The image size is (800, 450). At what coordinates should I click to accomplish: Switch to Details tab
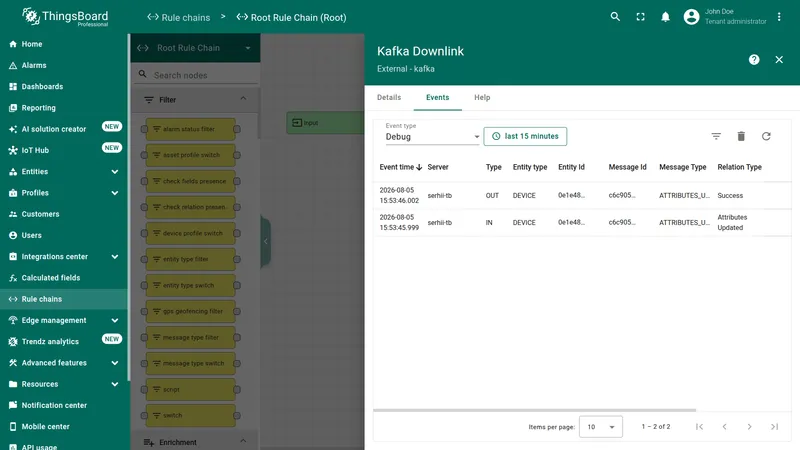[389, 97]
